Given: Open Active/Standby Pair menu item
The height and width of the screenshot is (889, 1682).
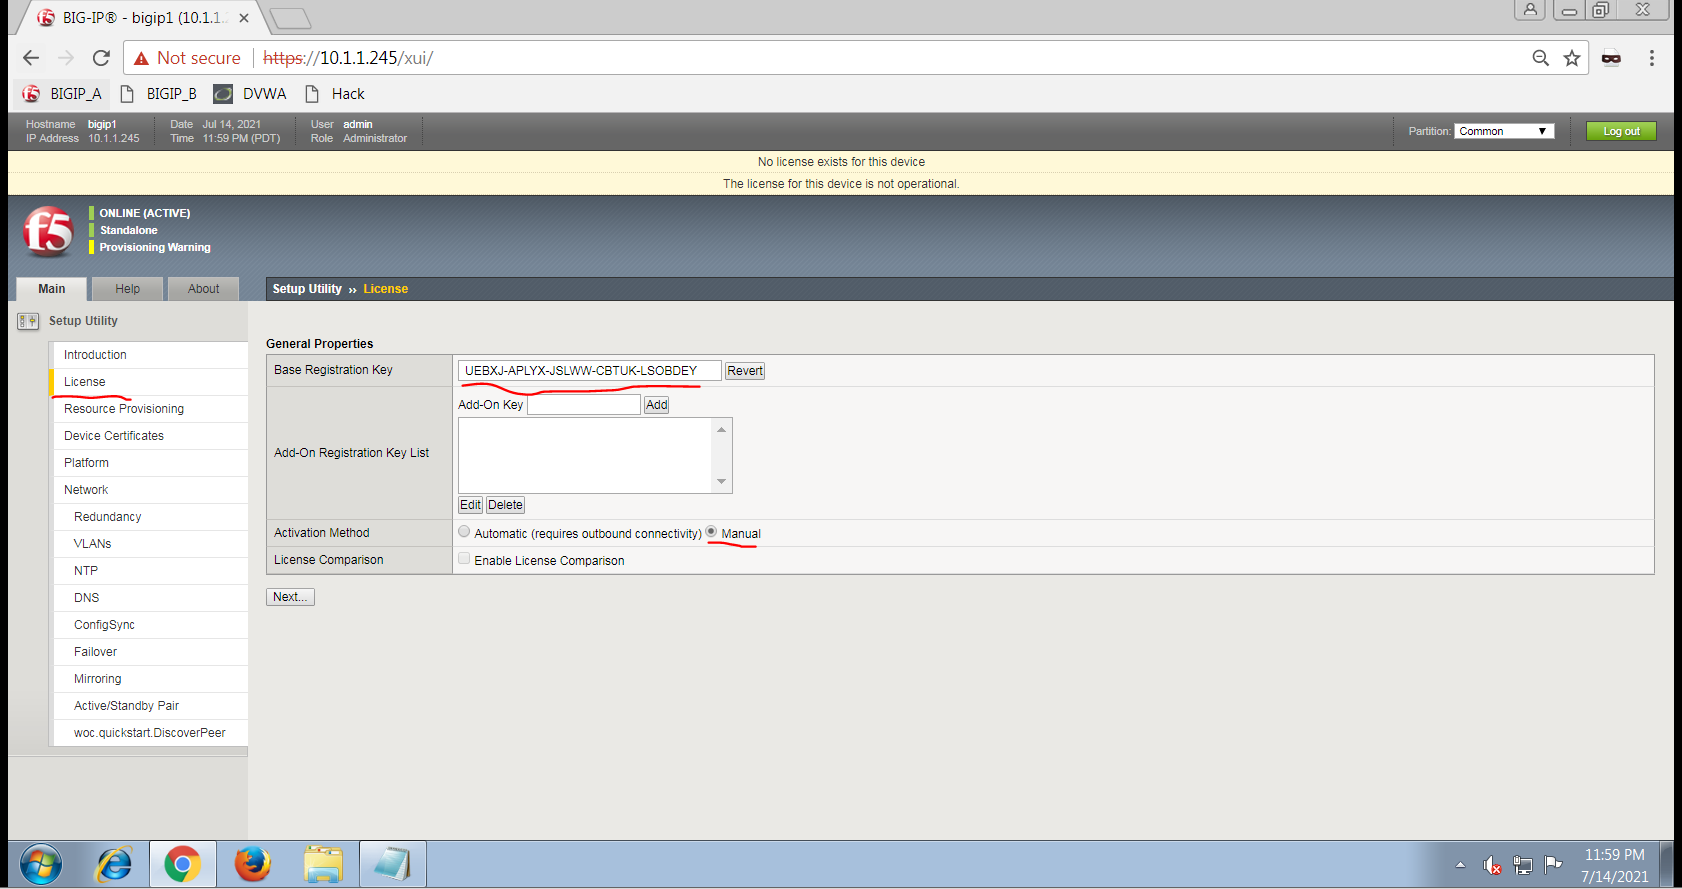Looking at the screenshot, I should click(150, 706).
